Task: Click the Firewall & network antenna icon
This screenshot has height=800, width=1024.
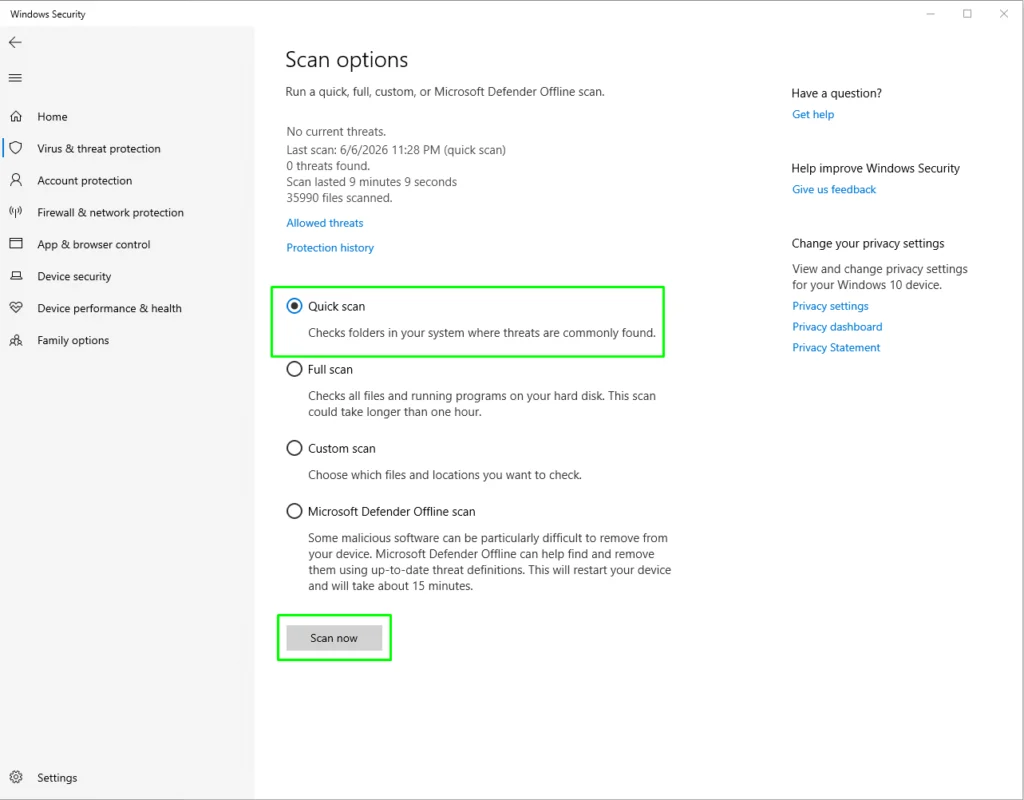Action: click(x=16, y=212)
